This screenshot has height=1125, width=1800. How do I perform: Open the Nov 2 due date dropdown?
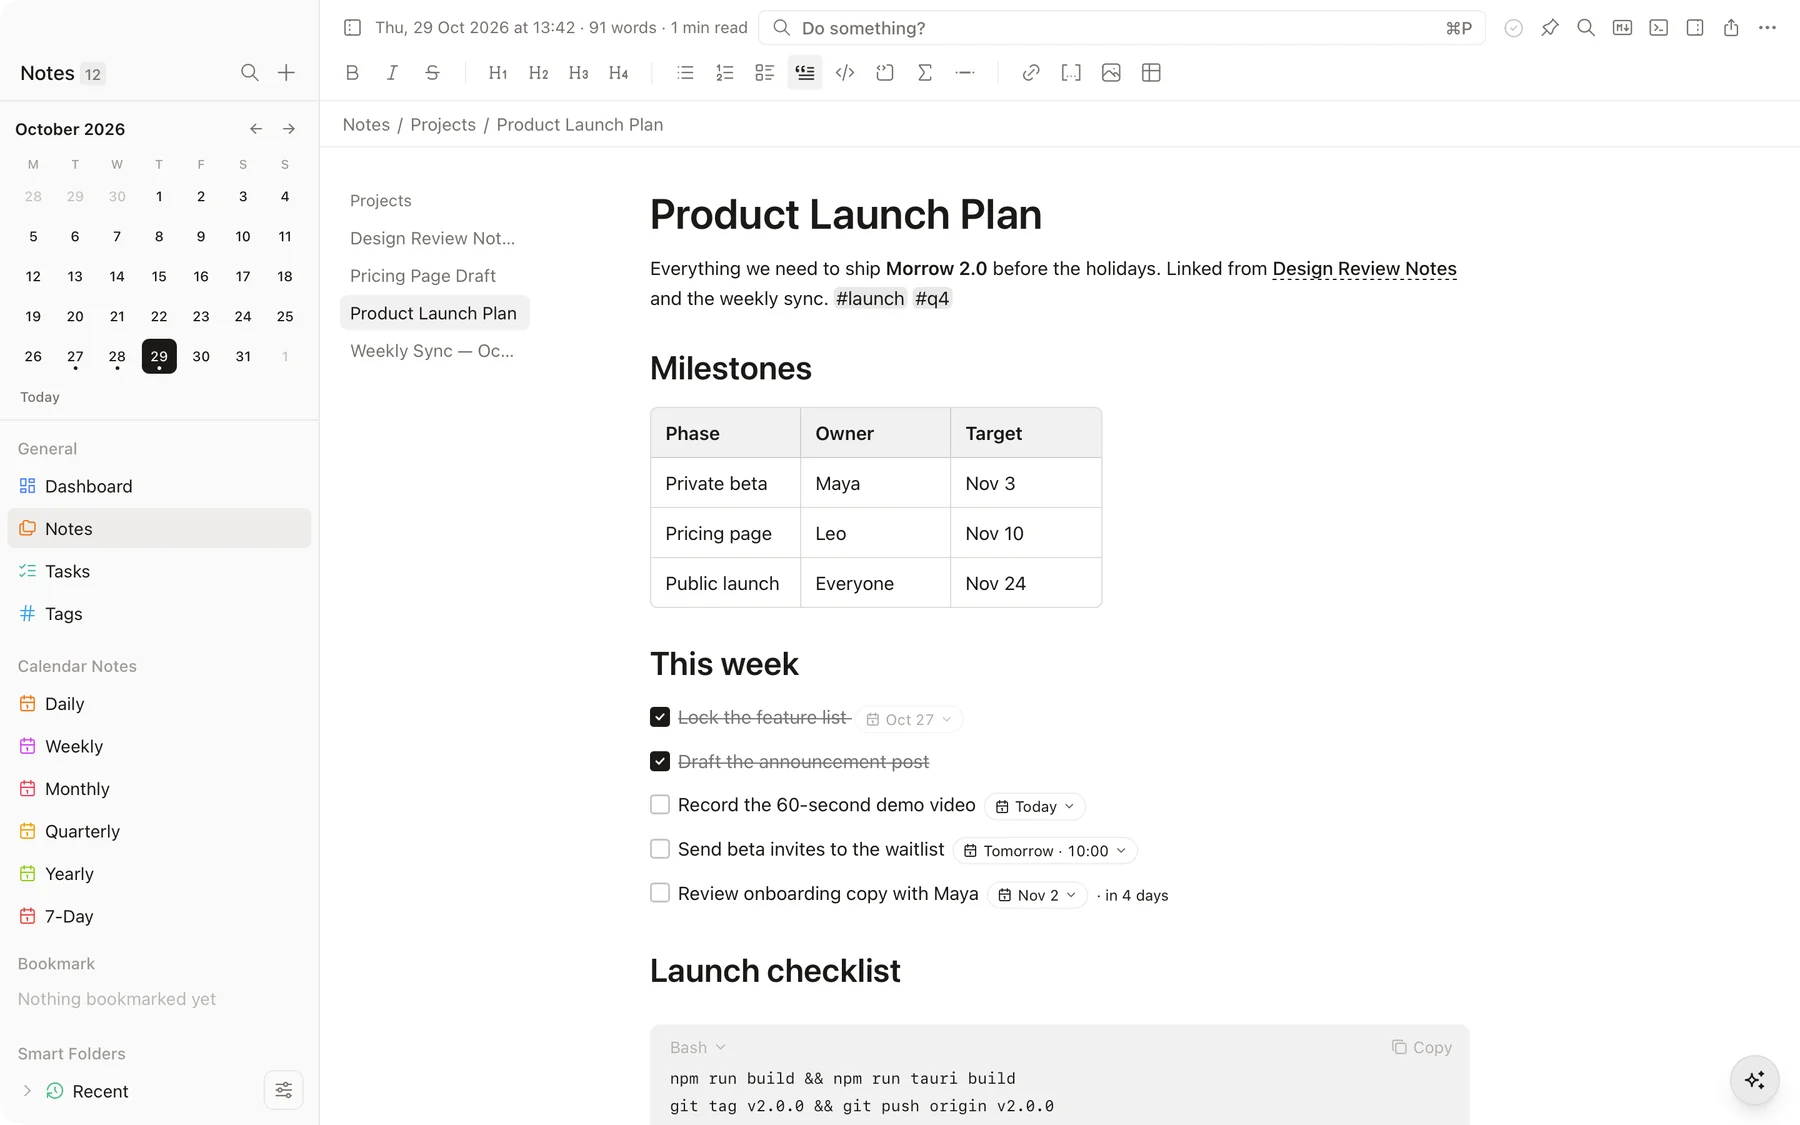coord(1037,895)
